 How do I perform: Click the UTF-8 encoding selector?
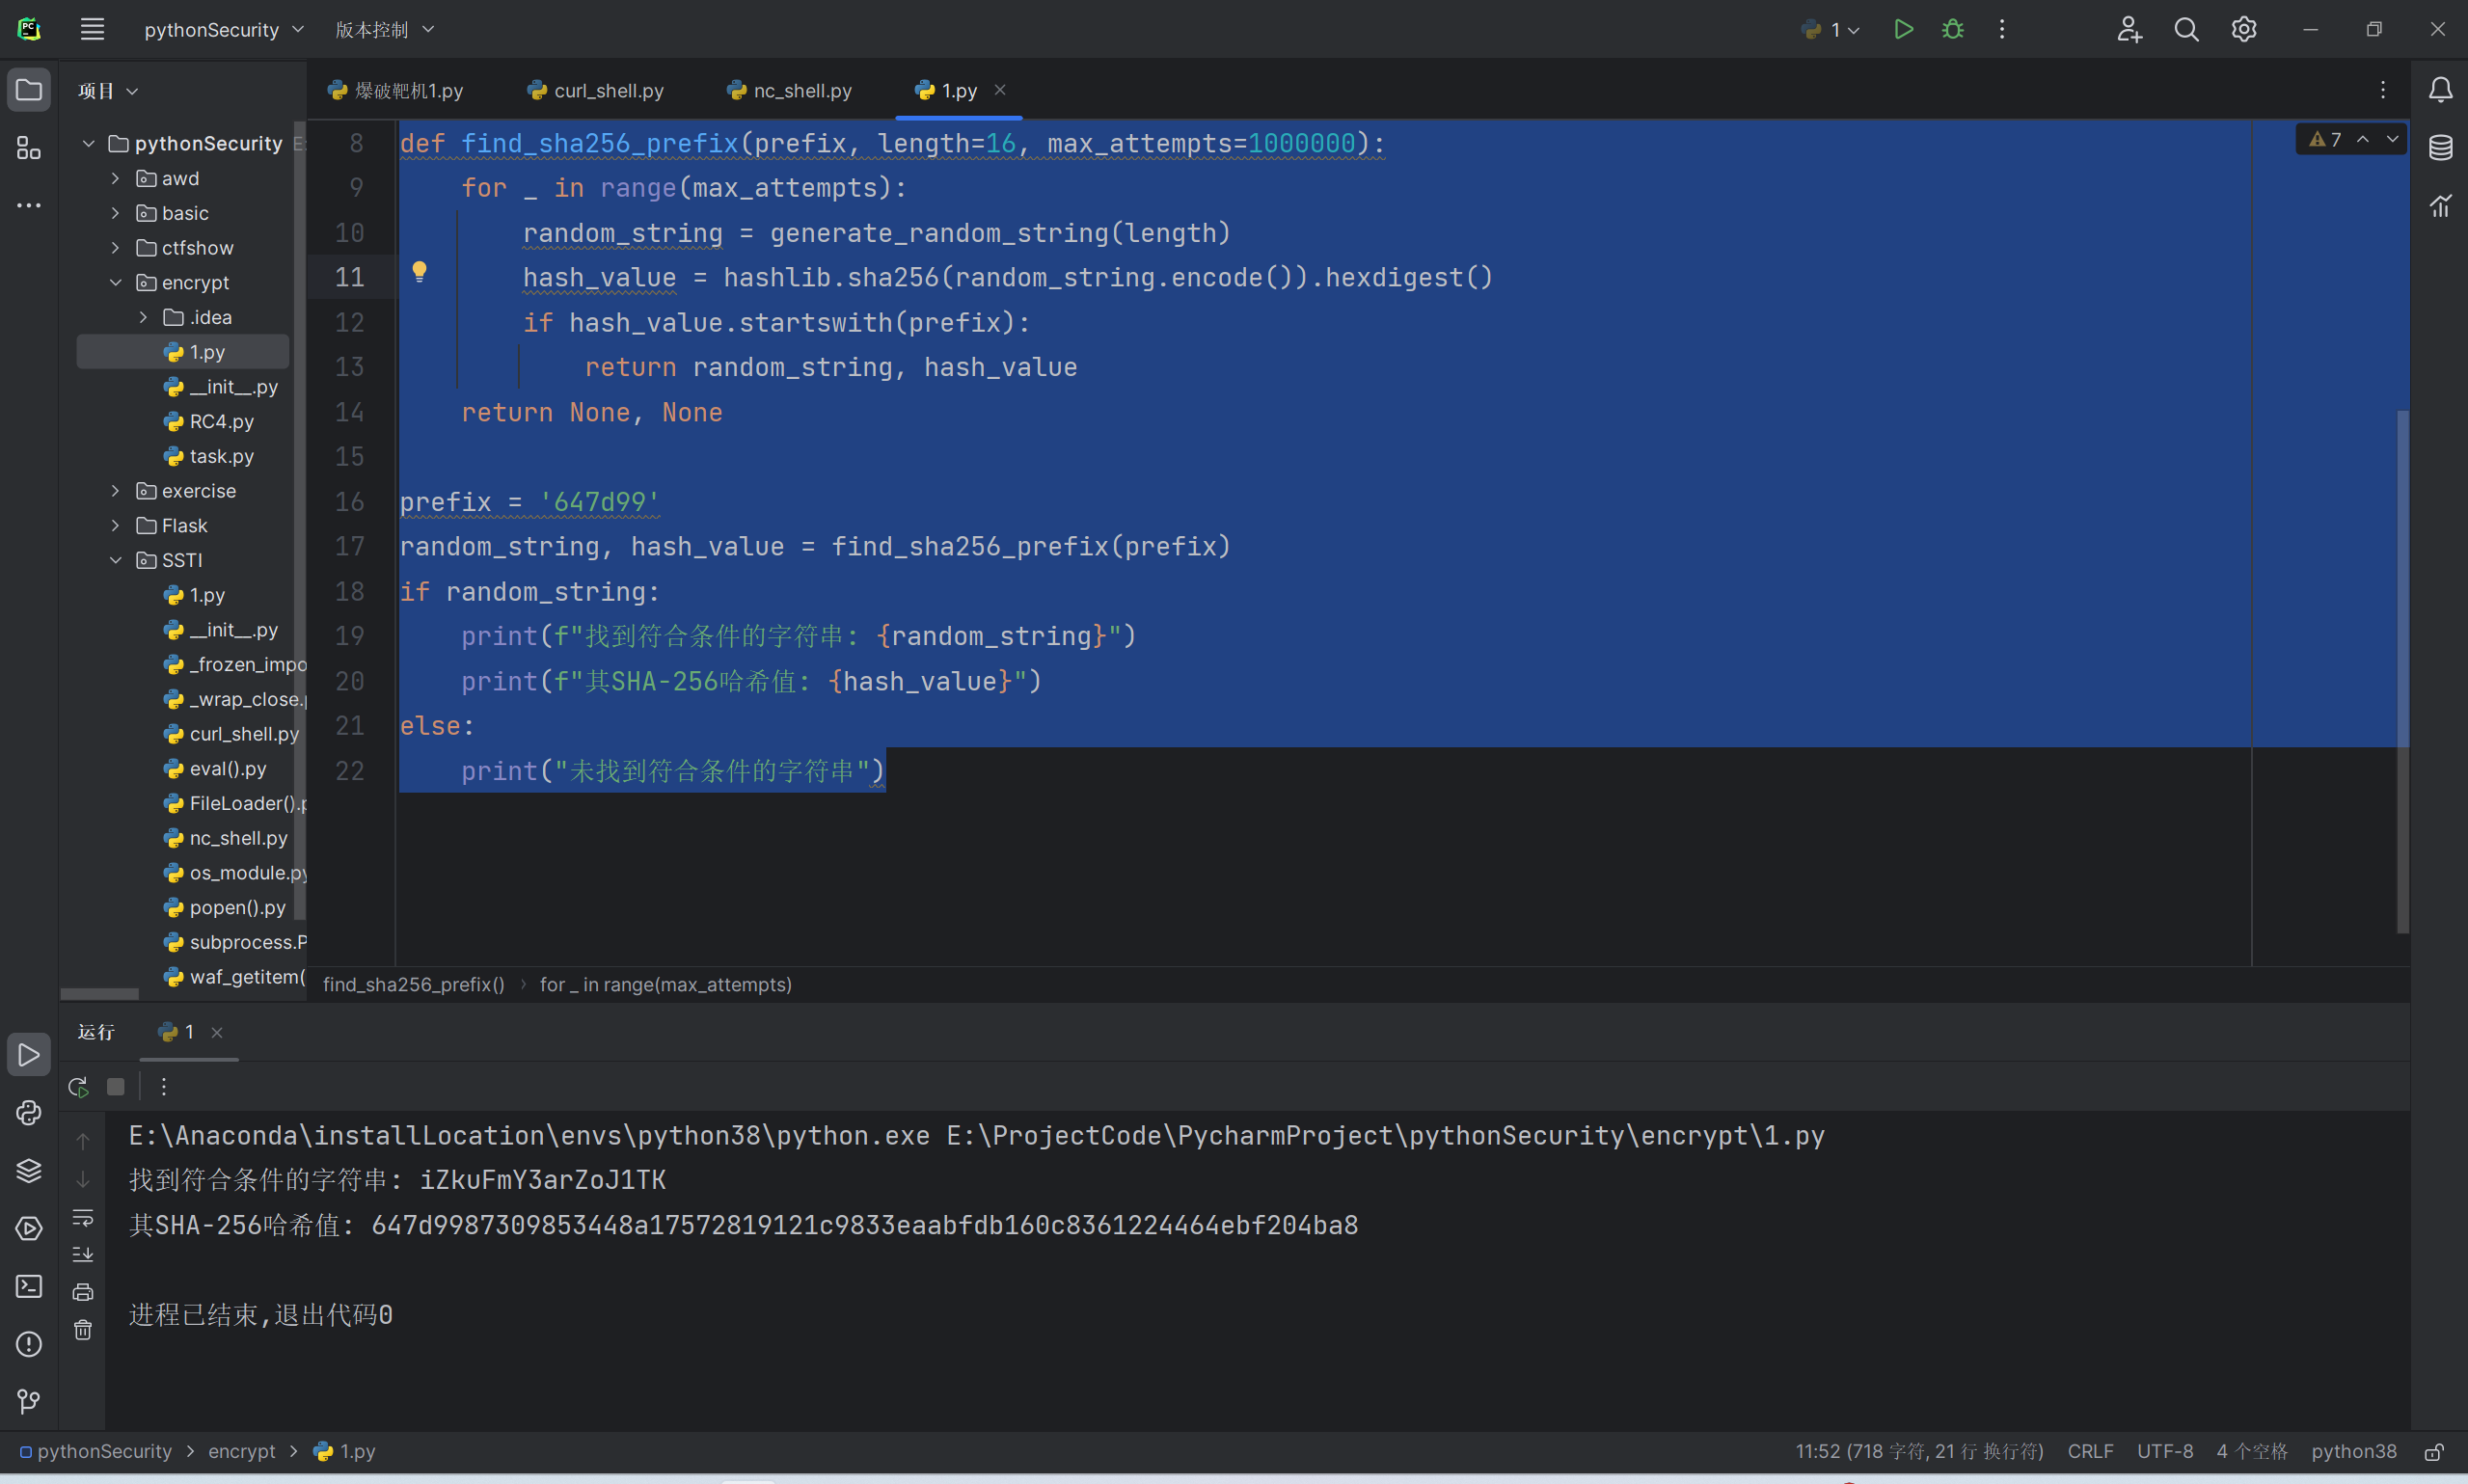click(x=2164, y=1451)
